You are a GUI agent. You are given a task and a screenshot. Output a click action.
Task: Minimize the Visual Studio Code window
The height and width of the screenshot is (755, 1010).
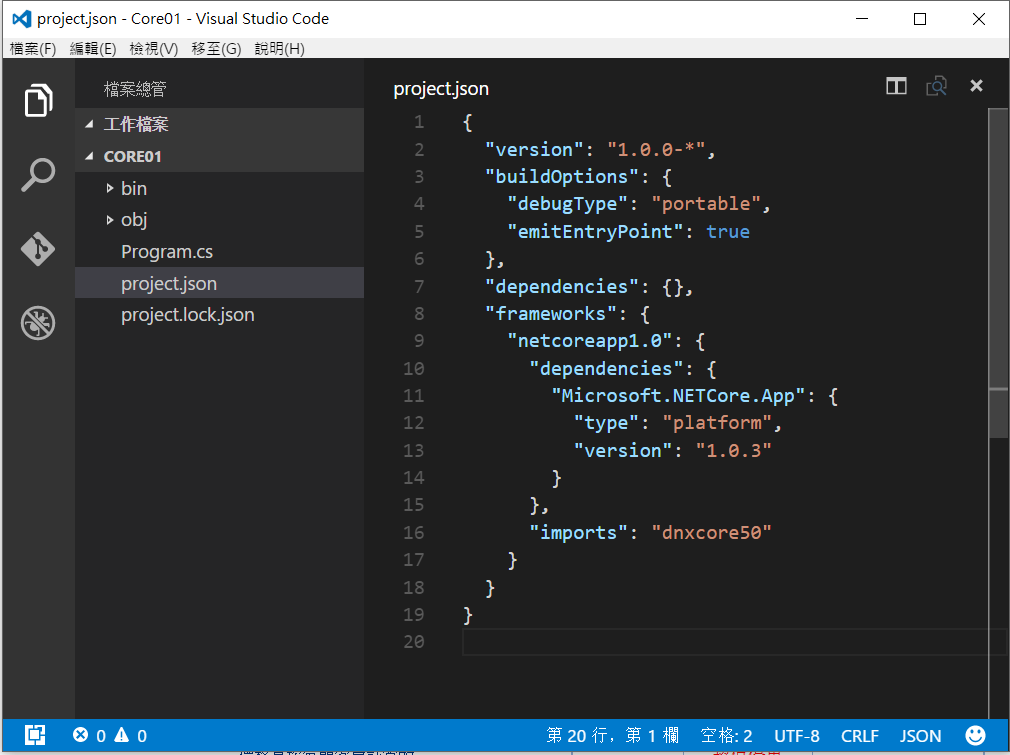(x=862, y=19)
